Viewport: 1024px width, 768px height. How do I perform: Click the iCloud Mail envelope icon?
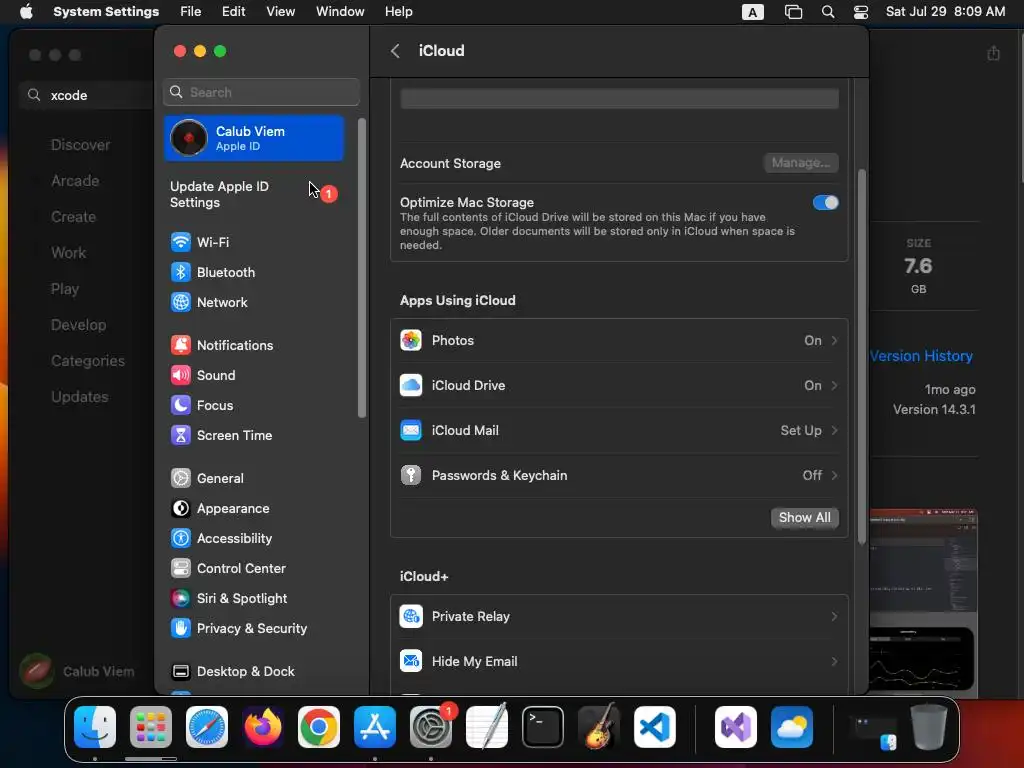point(411,430)
